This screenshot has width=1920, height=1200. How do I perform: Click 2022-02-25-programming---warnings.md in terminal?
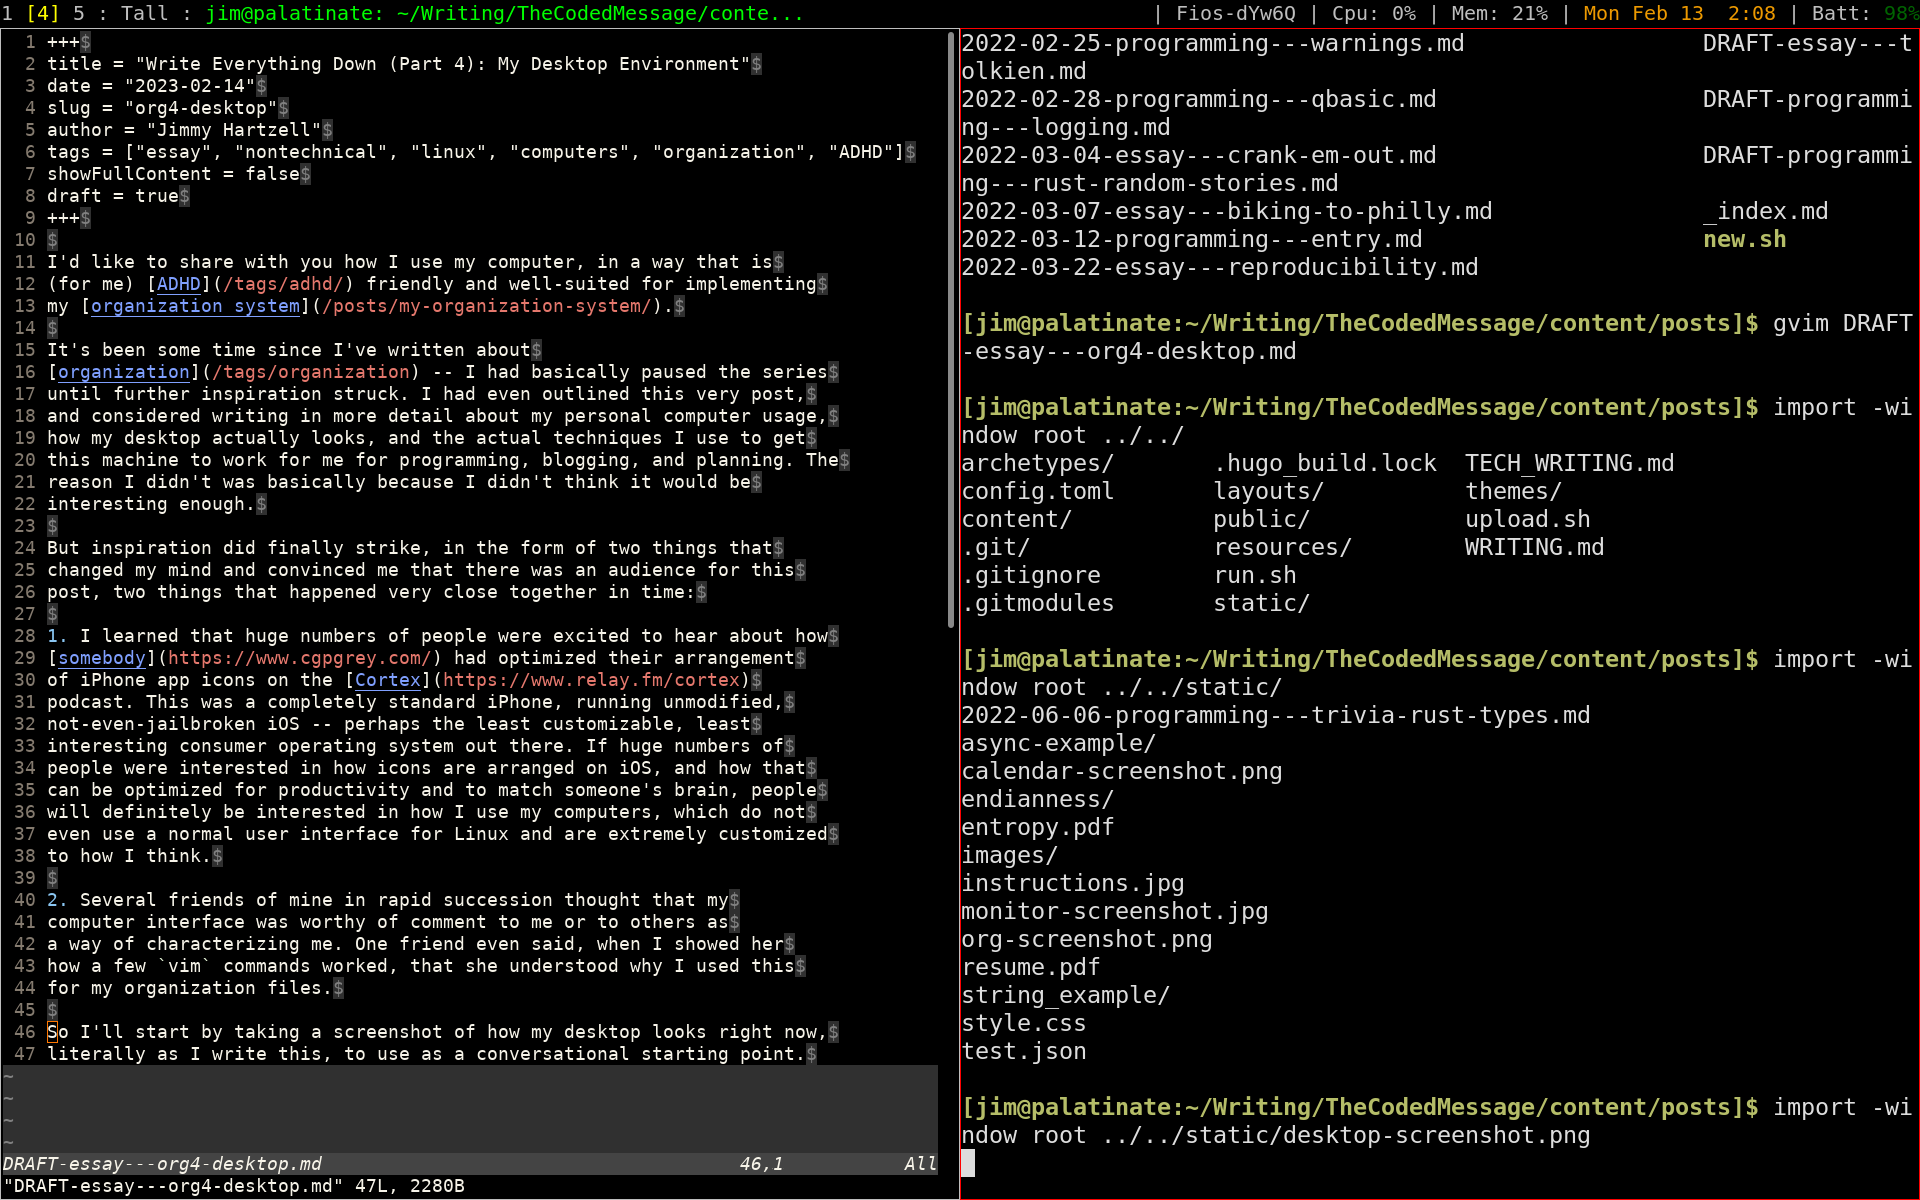tap(1213, 43)
